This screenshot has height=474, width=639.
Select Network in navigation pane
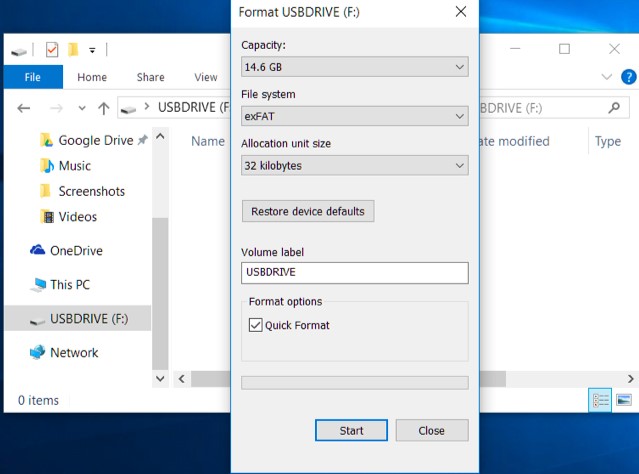click(x=74, y=352)
